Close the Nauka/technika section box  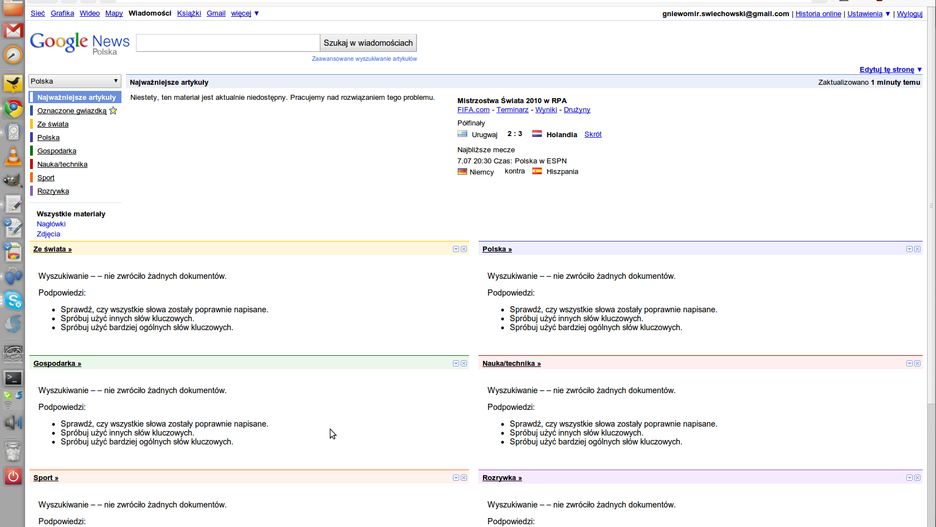tap(916, 363)
